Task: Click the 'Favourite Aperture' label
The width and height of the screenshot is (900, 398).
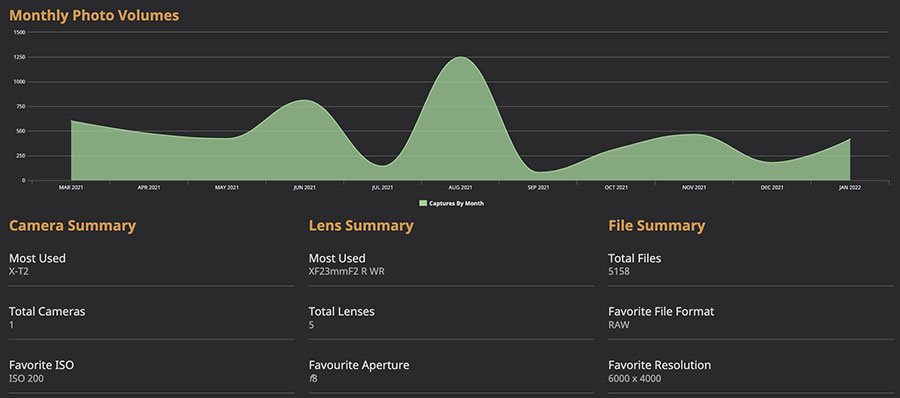Action: click(x=359, y=365)
